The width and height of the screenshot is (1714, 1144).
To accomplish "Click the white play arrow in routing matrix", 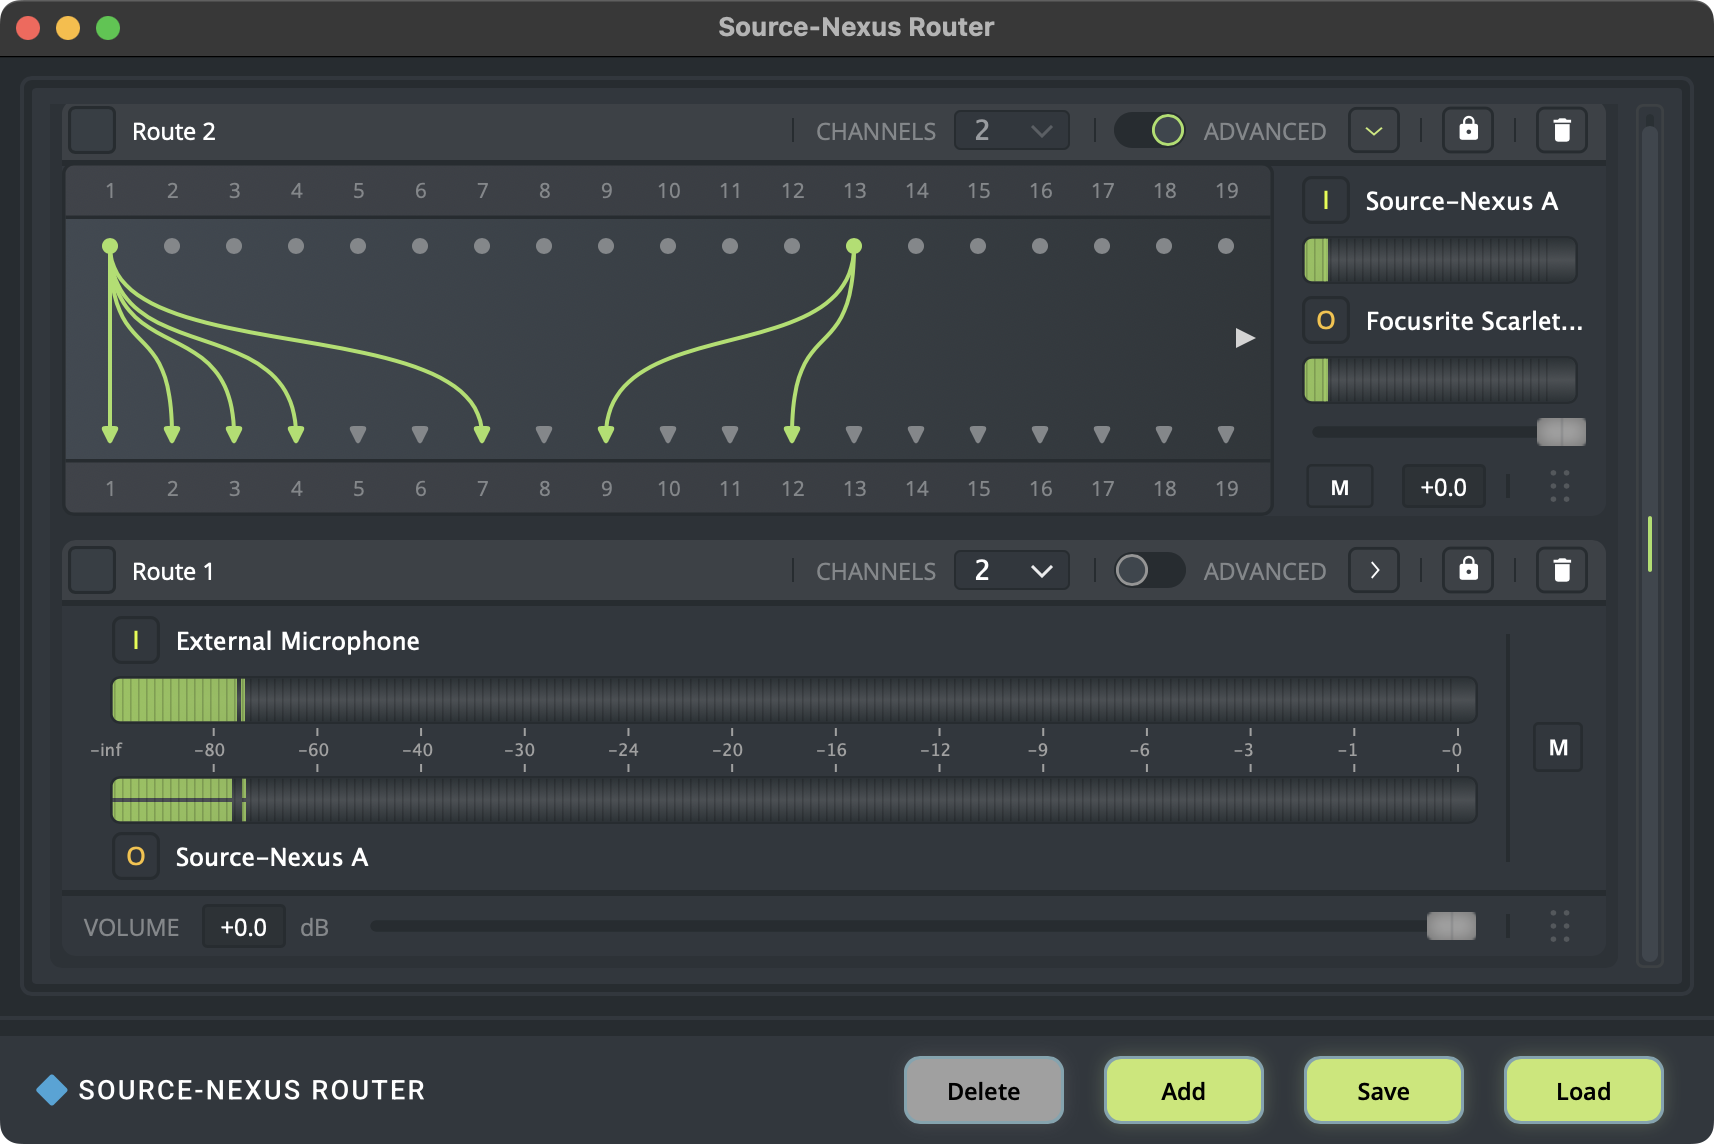I will point(1245,338).
